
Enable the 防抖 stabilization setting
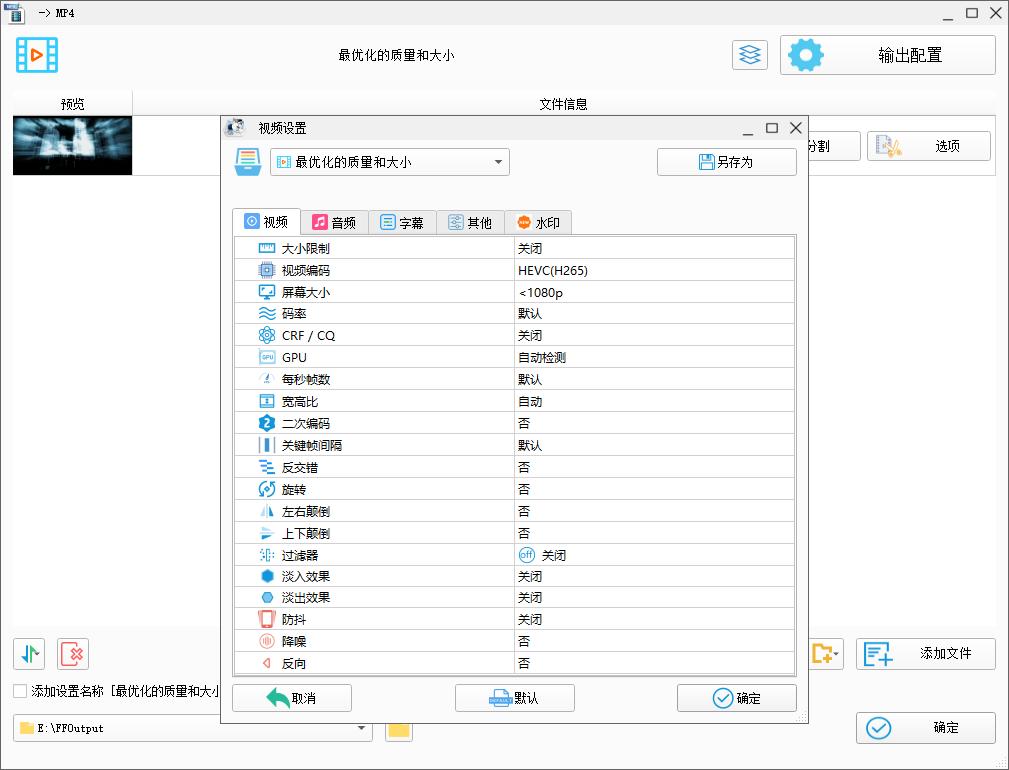531,619
